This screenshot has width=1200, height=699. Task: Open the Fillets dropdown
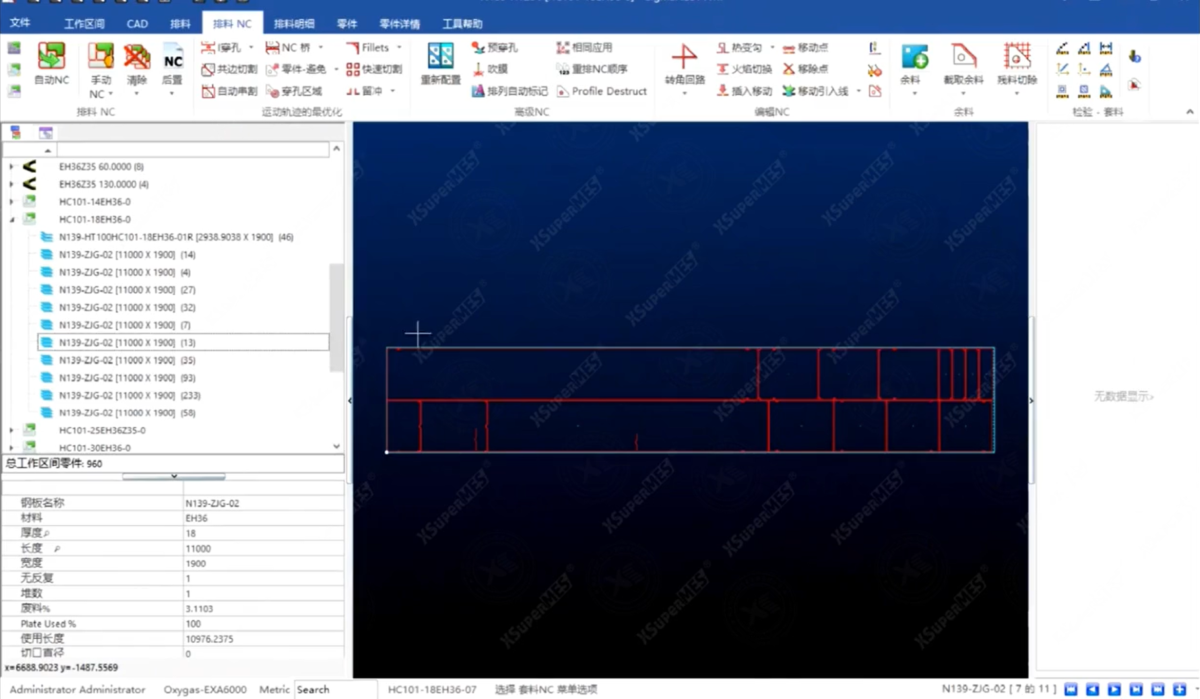click(x=399, y=47)
